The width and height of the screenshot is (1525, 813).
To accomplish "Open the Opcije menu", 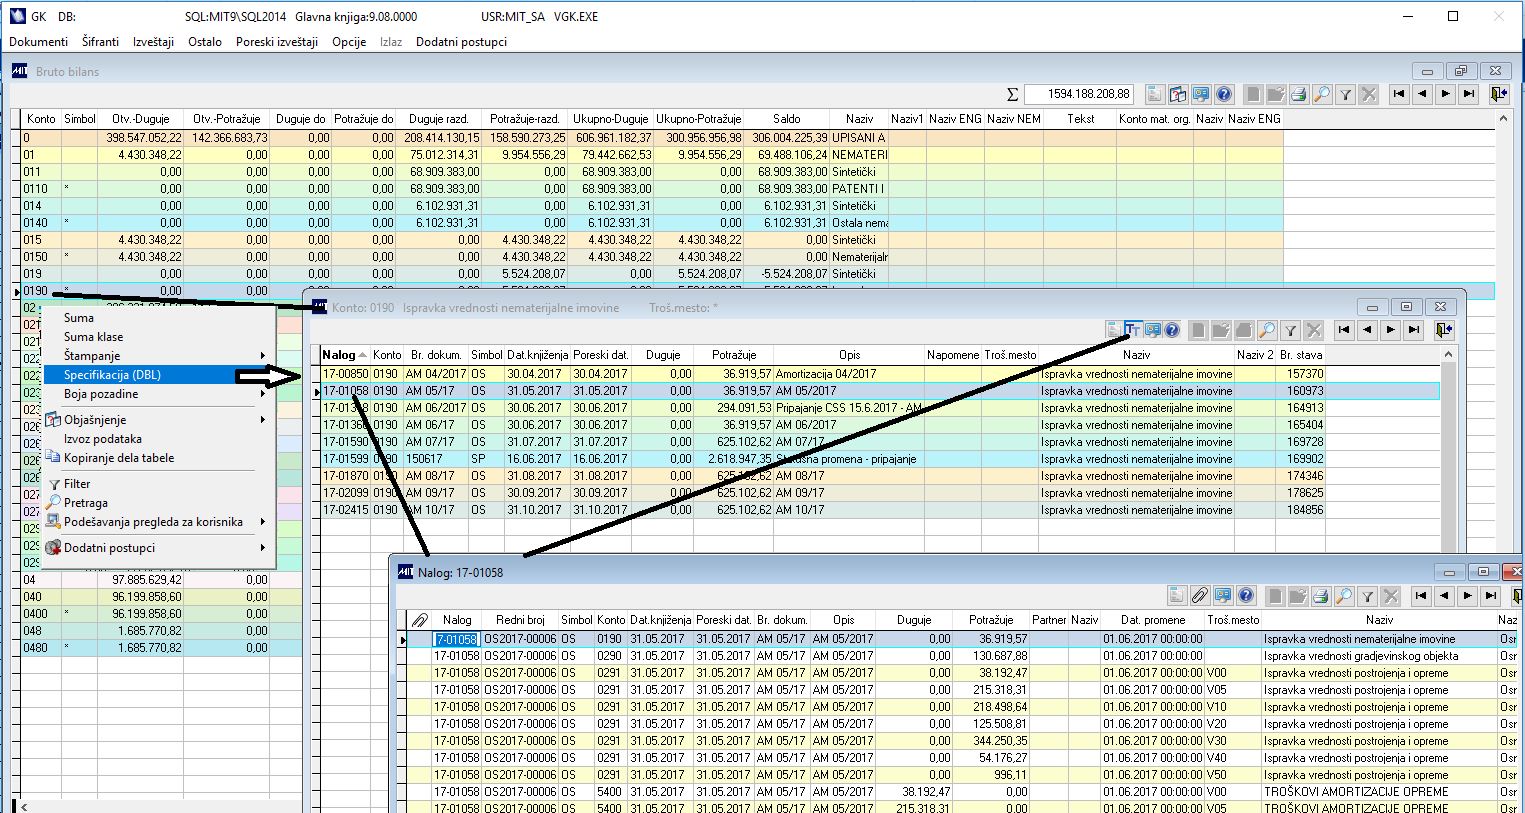I will [349, 42].
